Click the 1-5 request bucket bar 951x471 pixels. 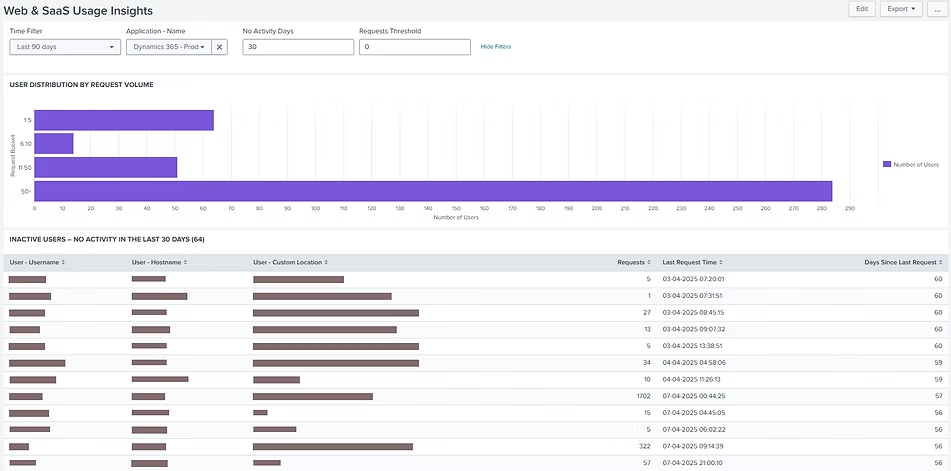124,120
